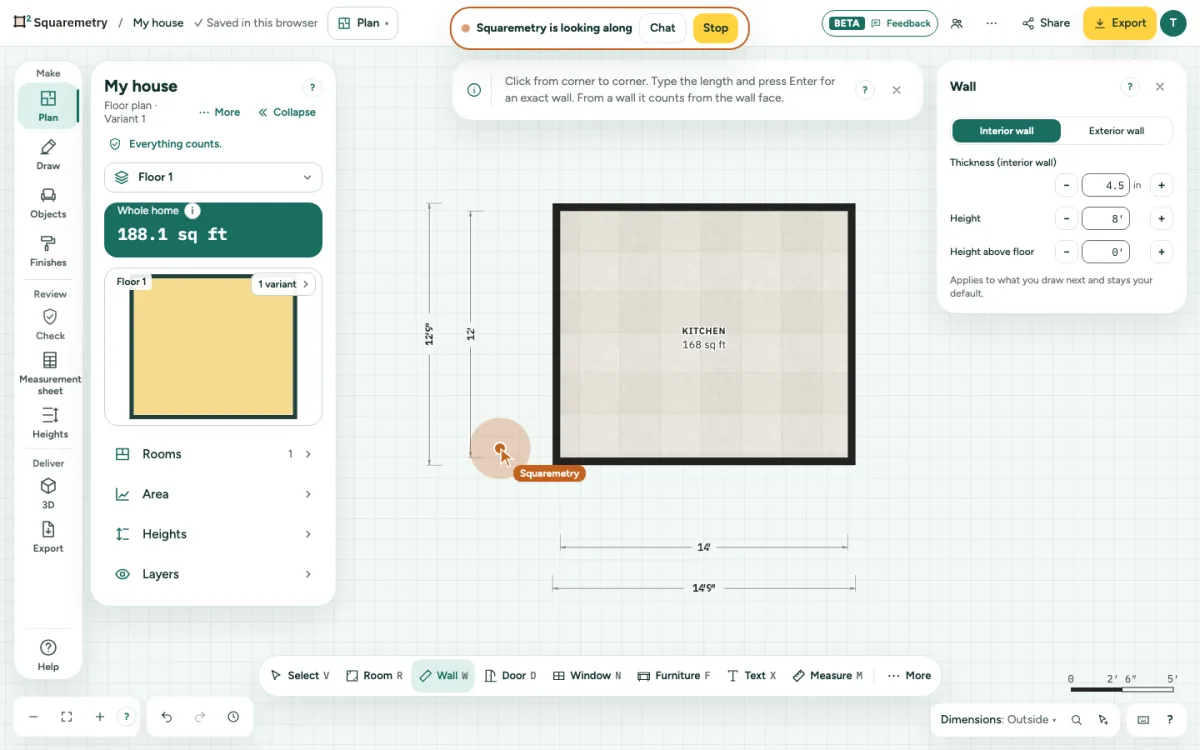Viewport: 1200px width, 750px height.
Task: Open the Finishes section in the sidebar
Action: click(48, 251)
